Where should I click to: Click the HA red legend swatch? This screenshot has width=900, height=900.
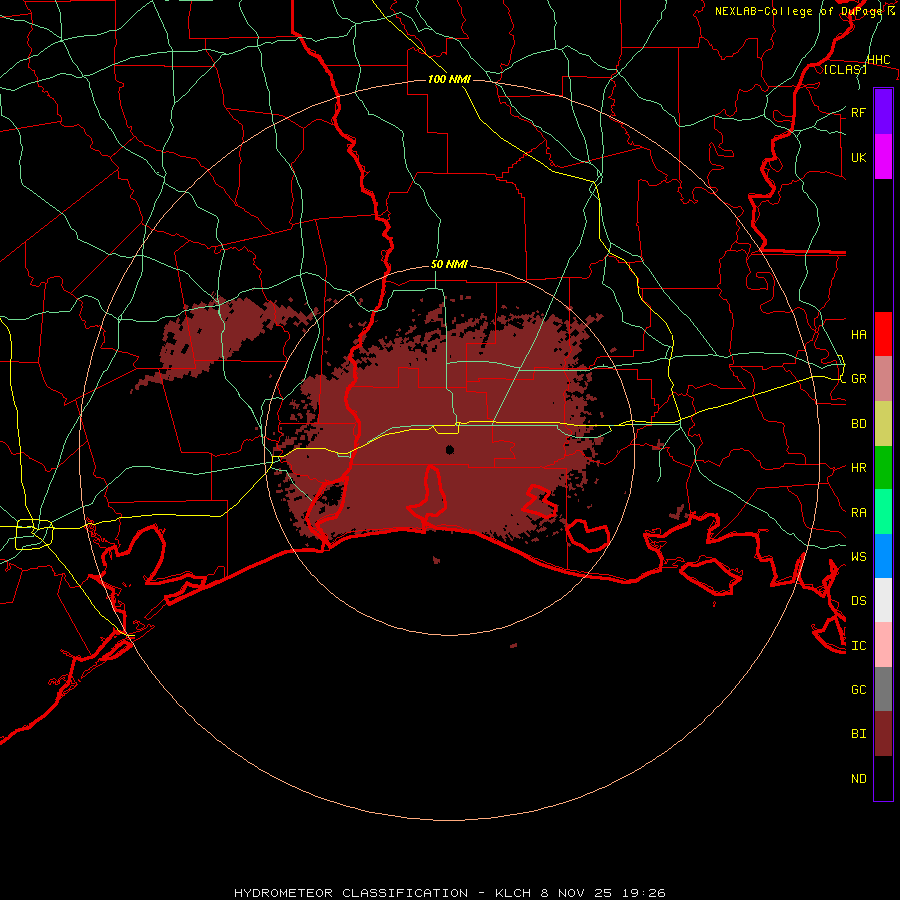(x=883, y=334)
